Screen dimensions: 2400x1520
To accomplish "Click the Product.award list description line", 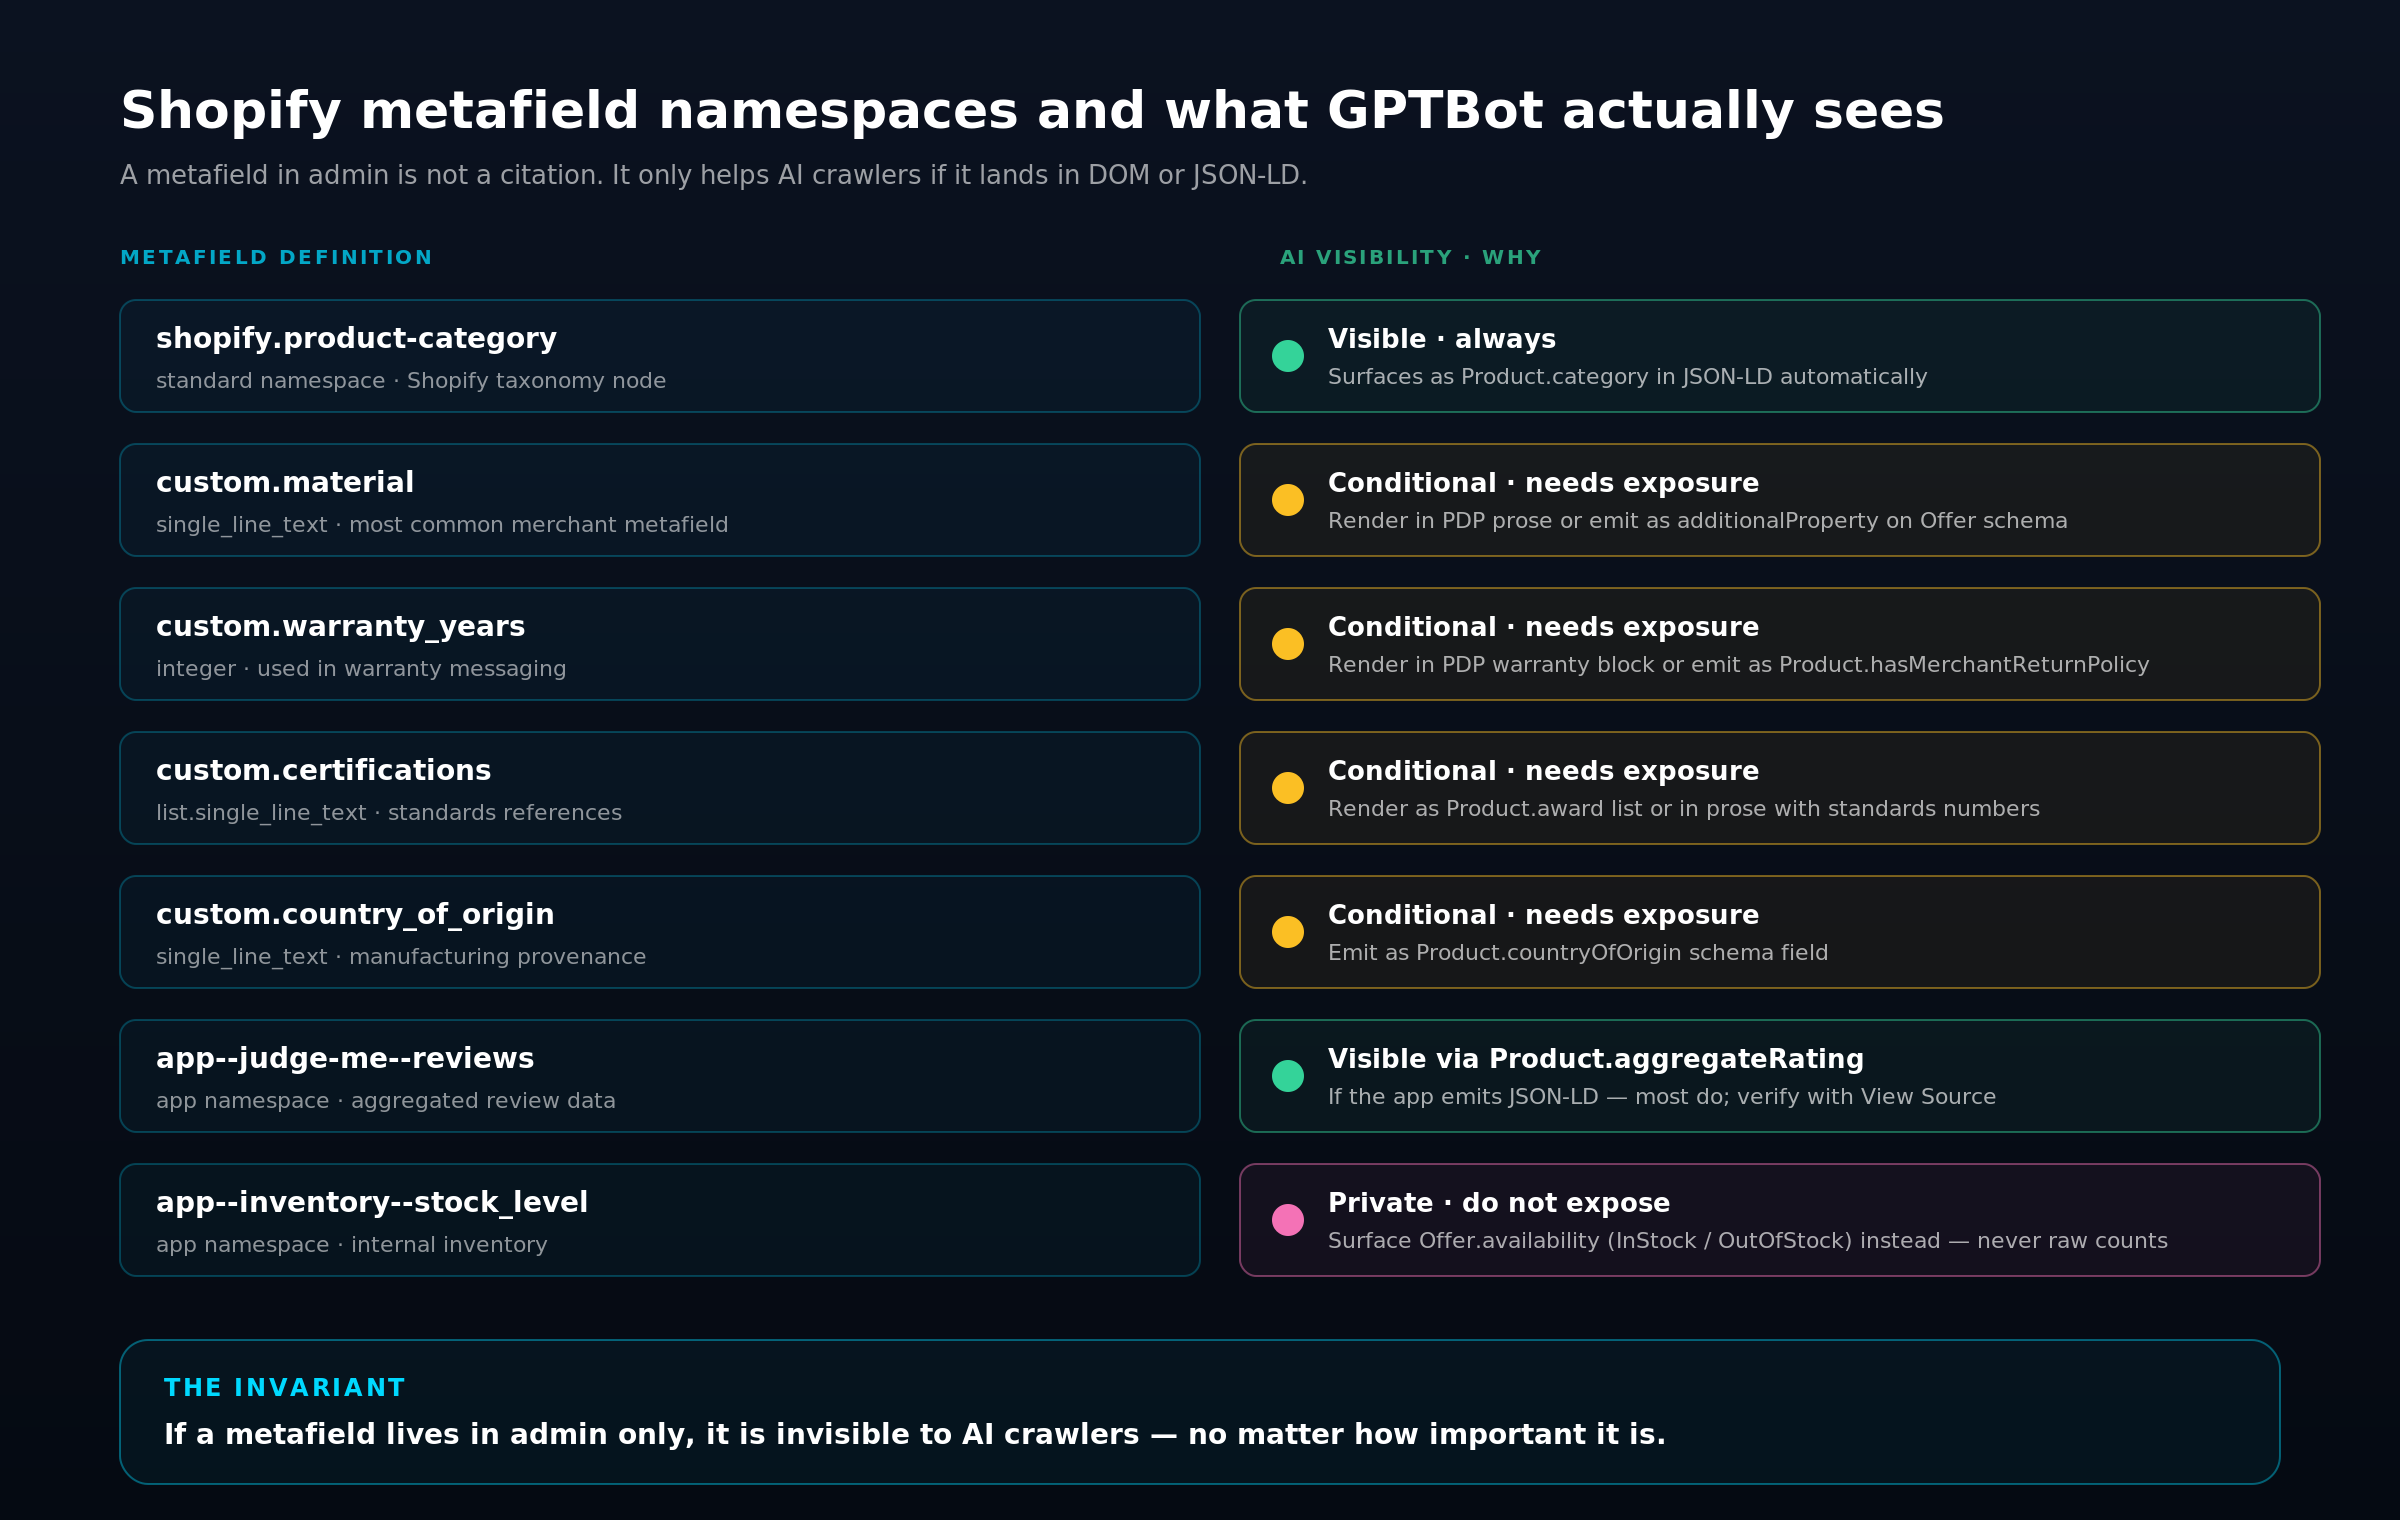I will [x=1684, y=809].
